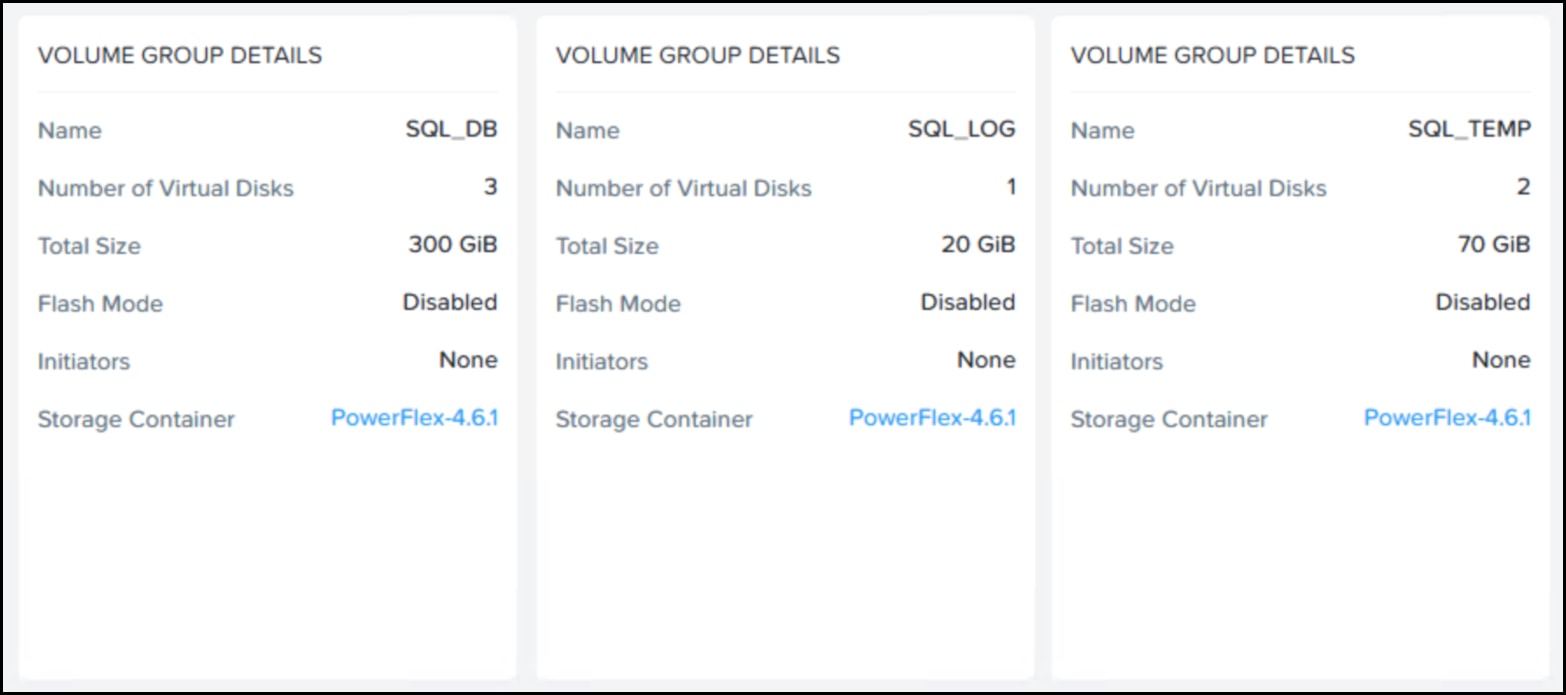
Task: Click Number of Virtual Disks label in SQL_DB card
Action: point(166,188)
